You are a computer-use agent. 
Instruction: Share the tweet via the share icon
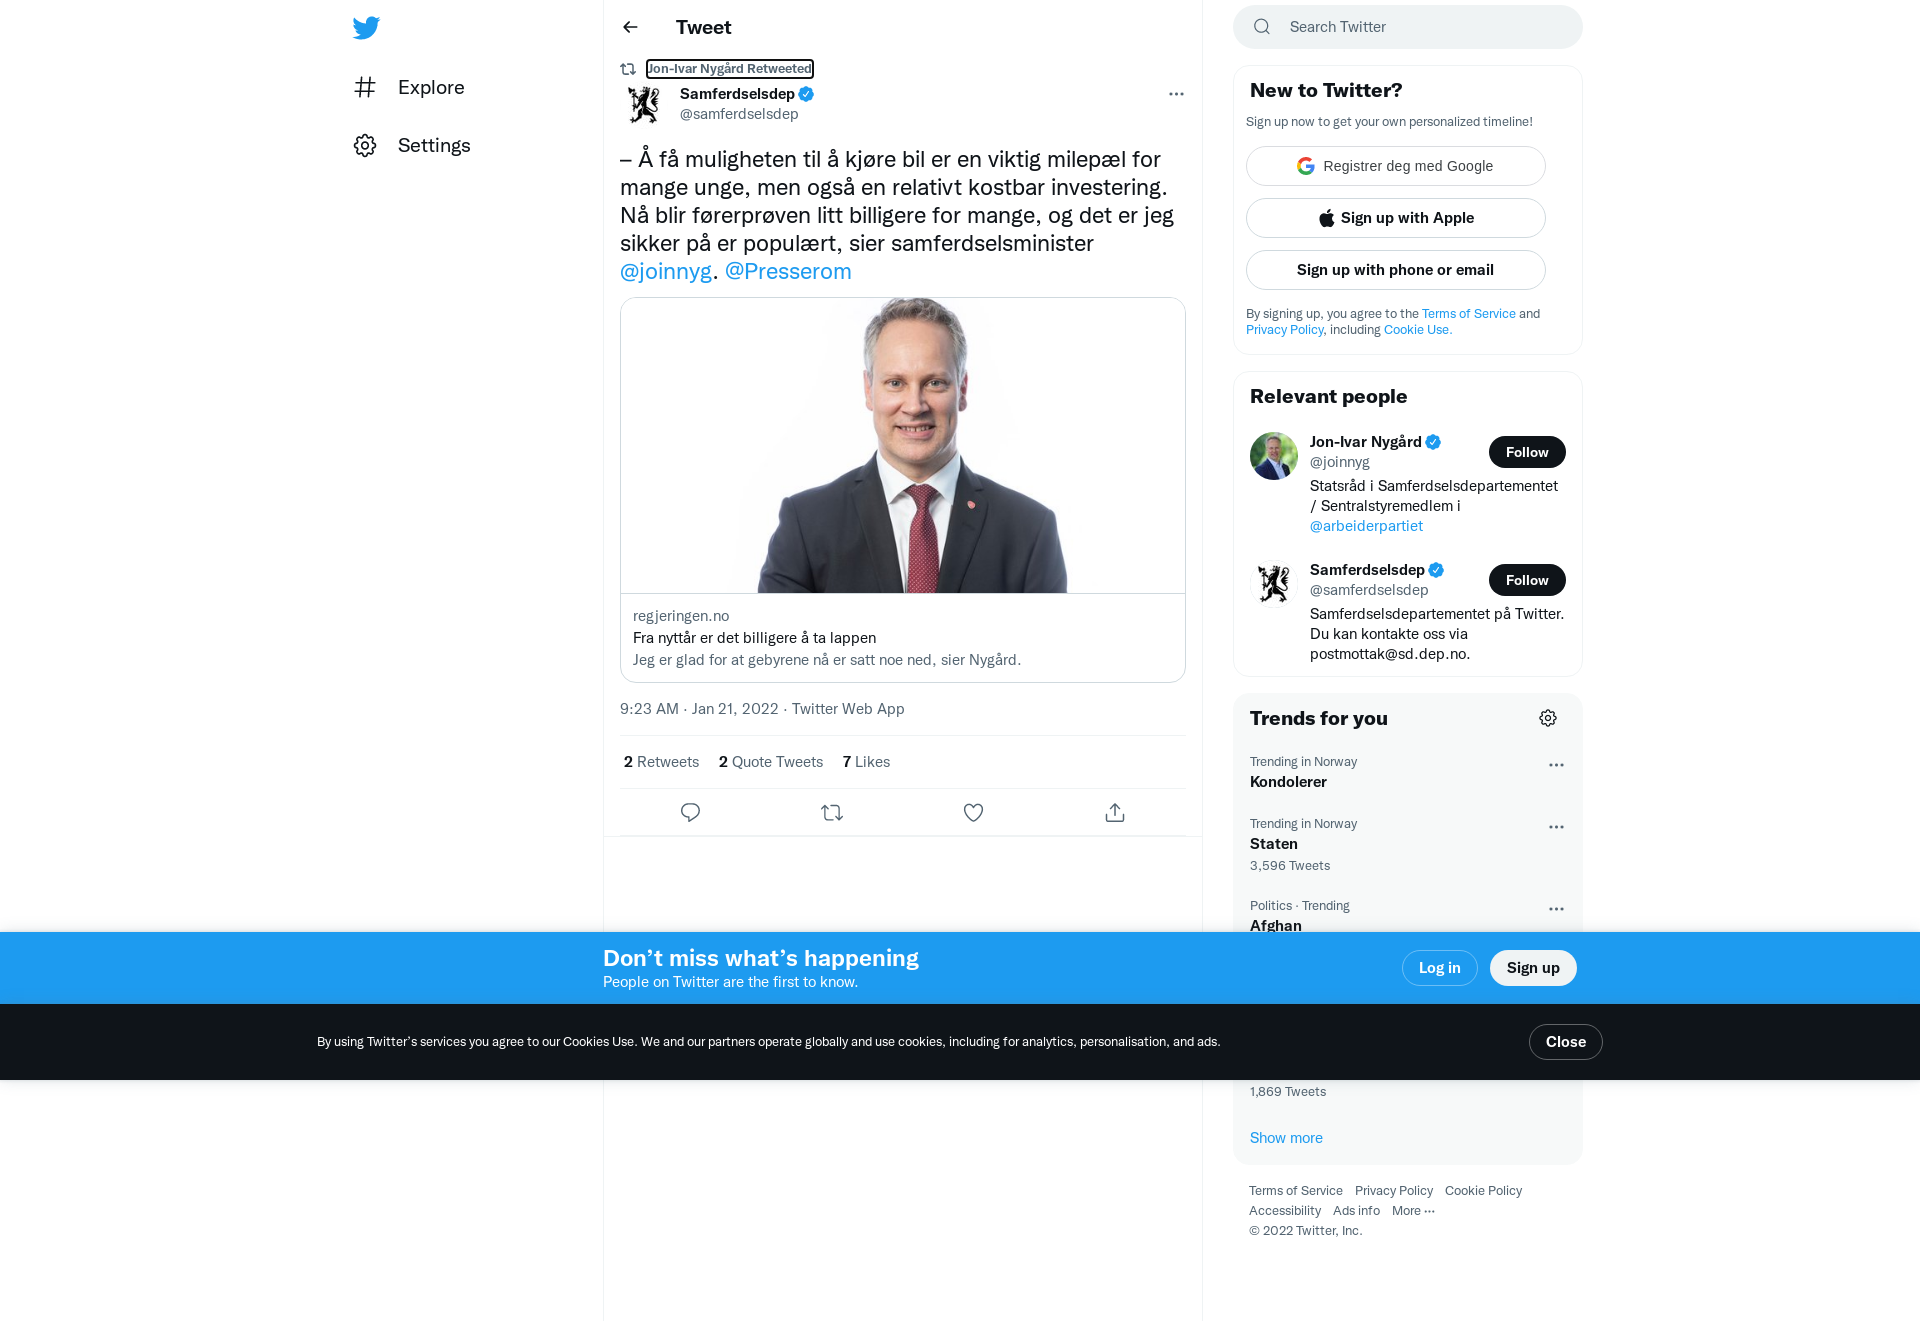pos(1115,813)
